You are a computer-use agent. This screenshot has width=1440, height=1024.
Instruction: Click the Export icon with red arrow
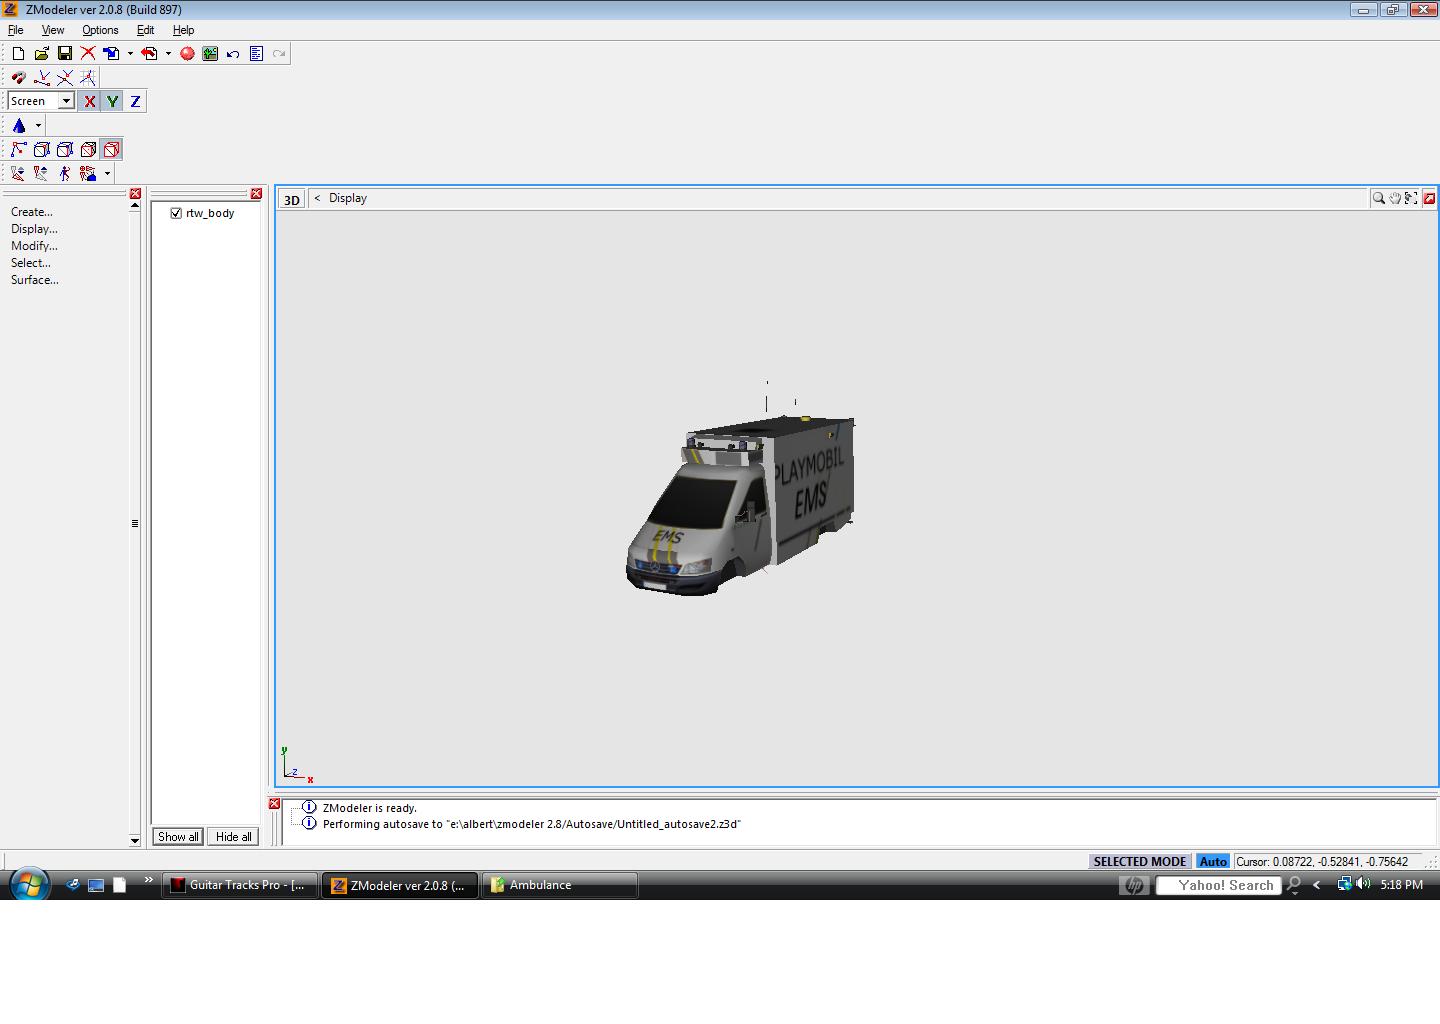pos(149,54)
